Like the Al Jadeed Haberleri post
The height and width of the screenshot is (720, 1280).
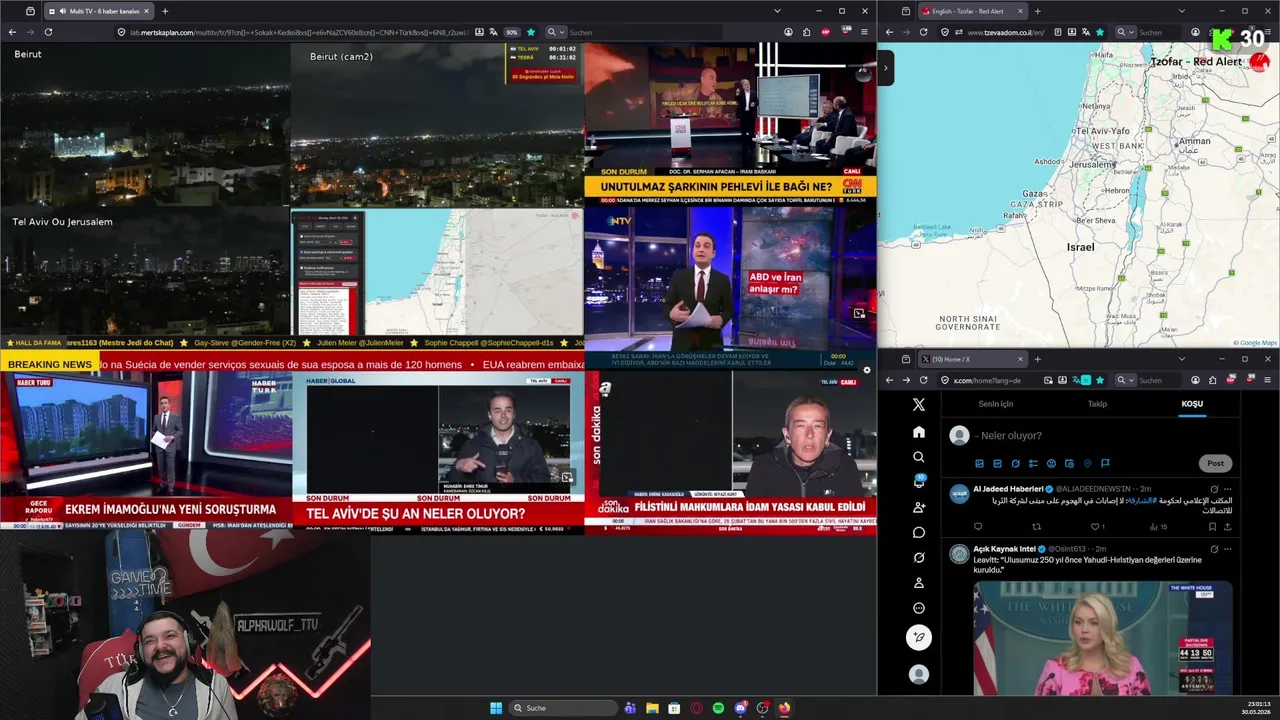coord(1097,526)
